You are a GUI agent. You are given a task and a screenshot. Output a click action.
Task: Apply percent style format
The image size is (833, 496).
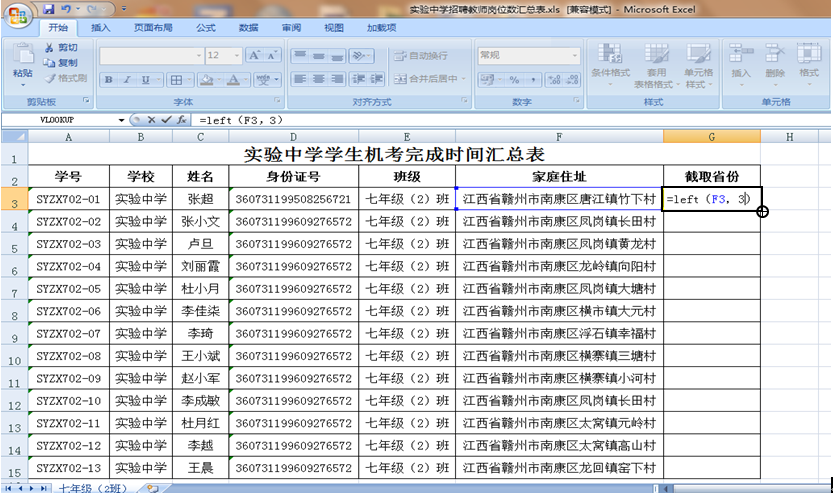514,80
